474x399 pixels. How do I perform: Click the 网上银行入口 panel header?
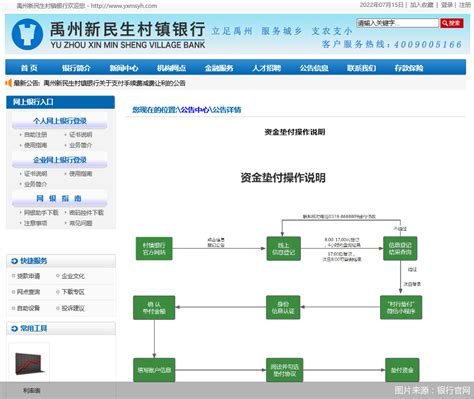pos(60,102)
